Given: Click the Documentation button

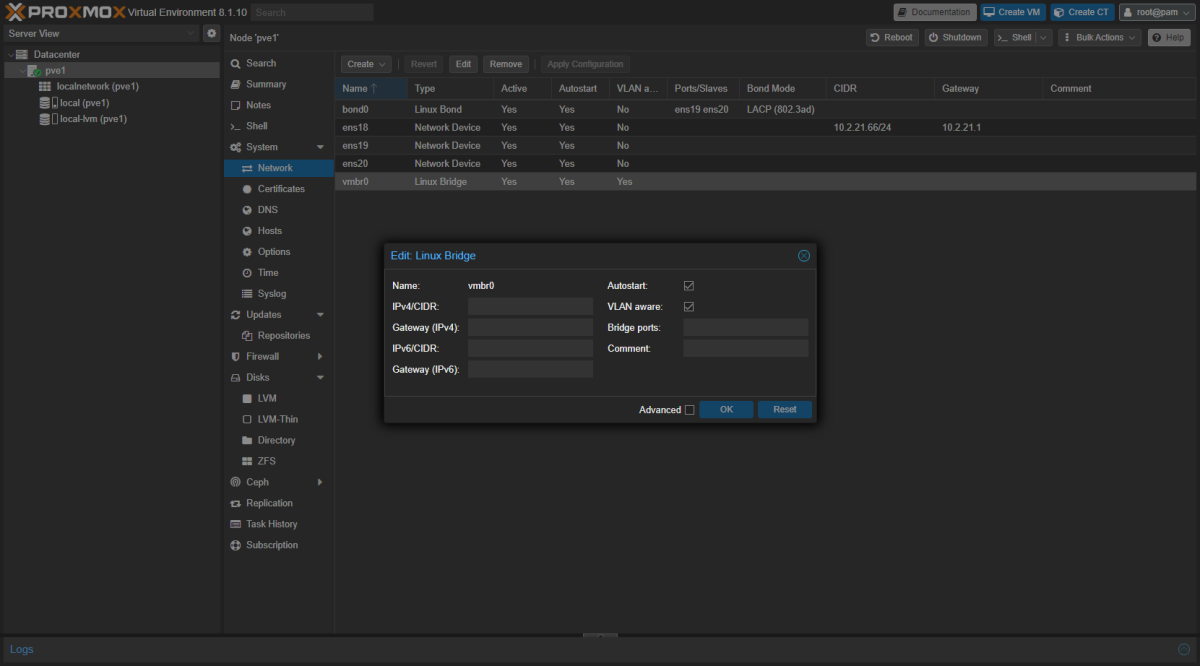Looking at the screenshot, I should pos(935,12).
